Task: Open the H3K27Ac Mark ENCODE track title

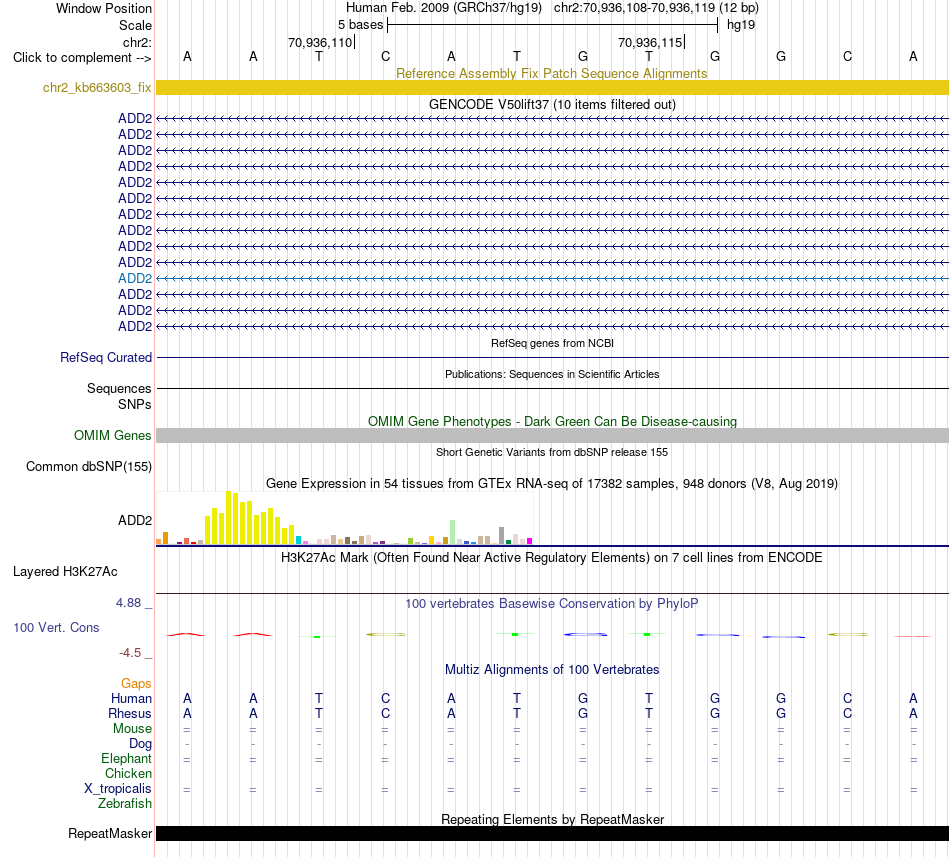Action: click(x=551, y=557)
